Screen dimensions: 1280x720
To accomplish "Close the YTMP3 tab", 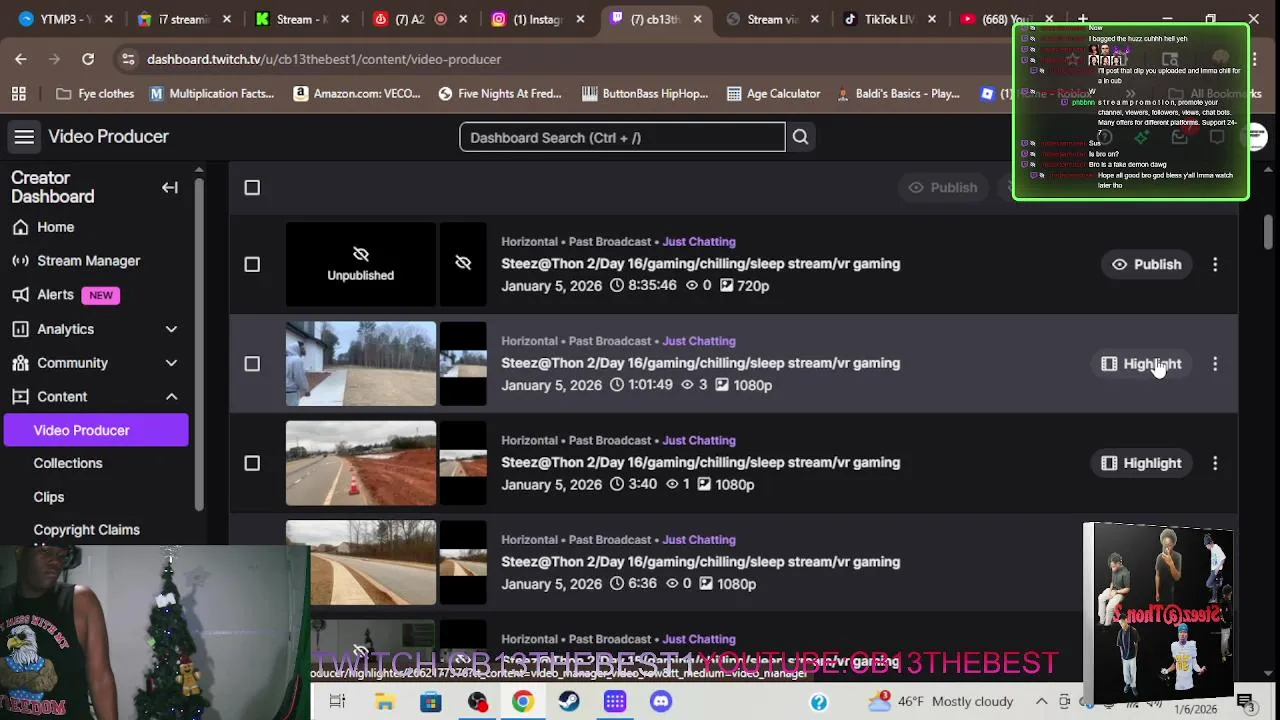I will (x=109, y=19).
